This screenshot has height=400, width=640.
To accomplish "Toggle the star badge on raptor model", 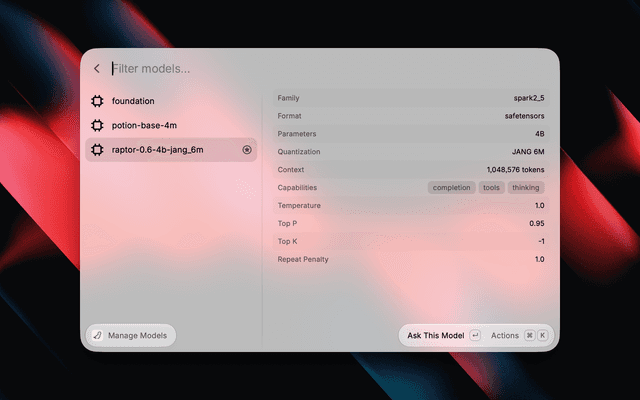I will coord(247,150).
